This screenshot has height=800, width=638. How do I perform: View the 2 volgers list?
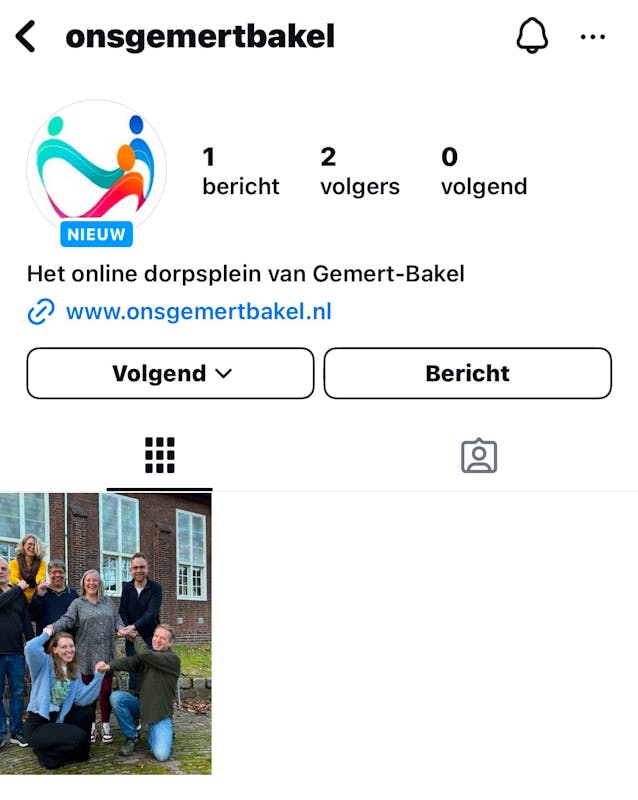(x=360, y=171)
